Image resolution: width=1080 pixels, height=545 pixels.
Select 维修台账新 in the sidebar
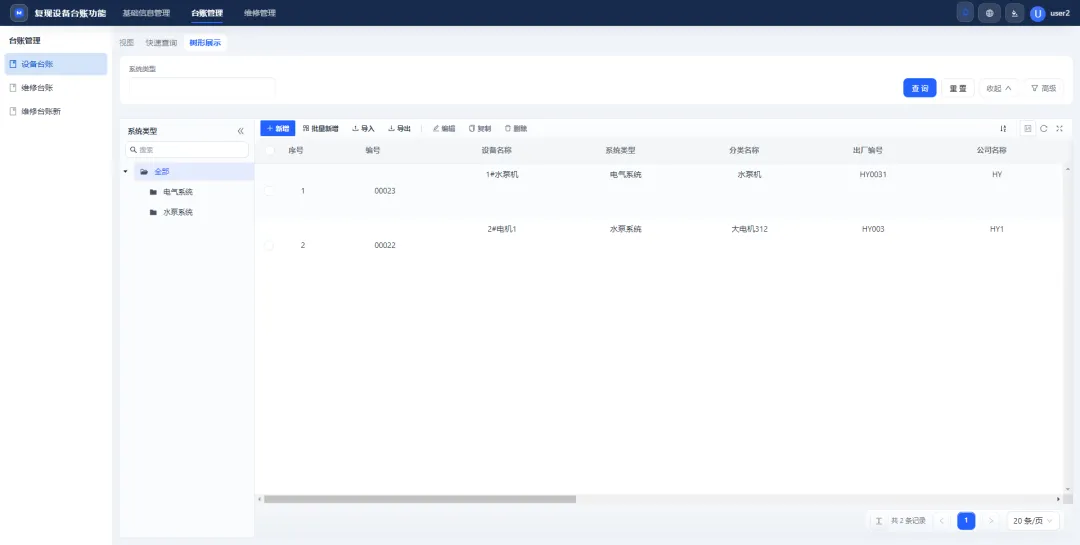click(56, 111)
